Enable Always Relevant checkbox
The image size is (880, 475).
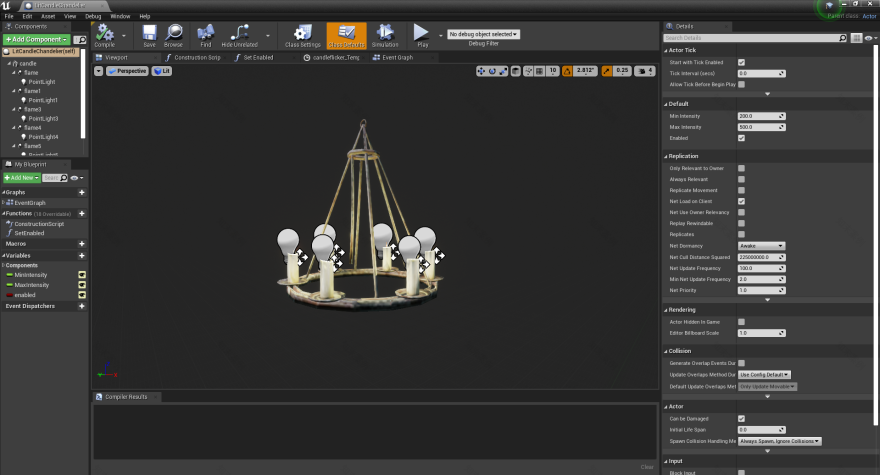coord(741,179)
